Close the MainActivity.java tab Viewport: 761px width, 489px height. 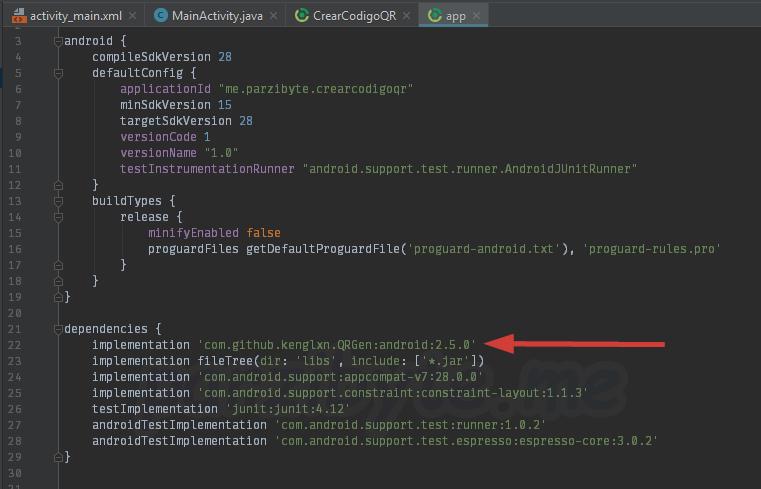274,16
